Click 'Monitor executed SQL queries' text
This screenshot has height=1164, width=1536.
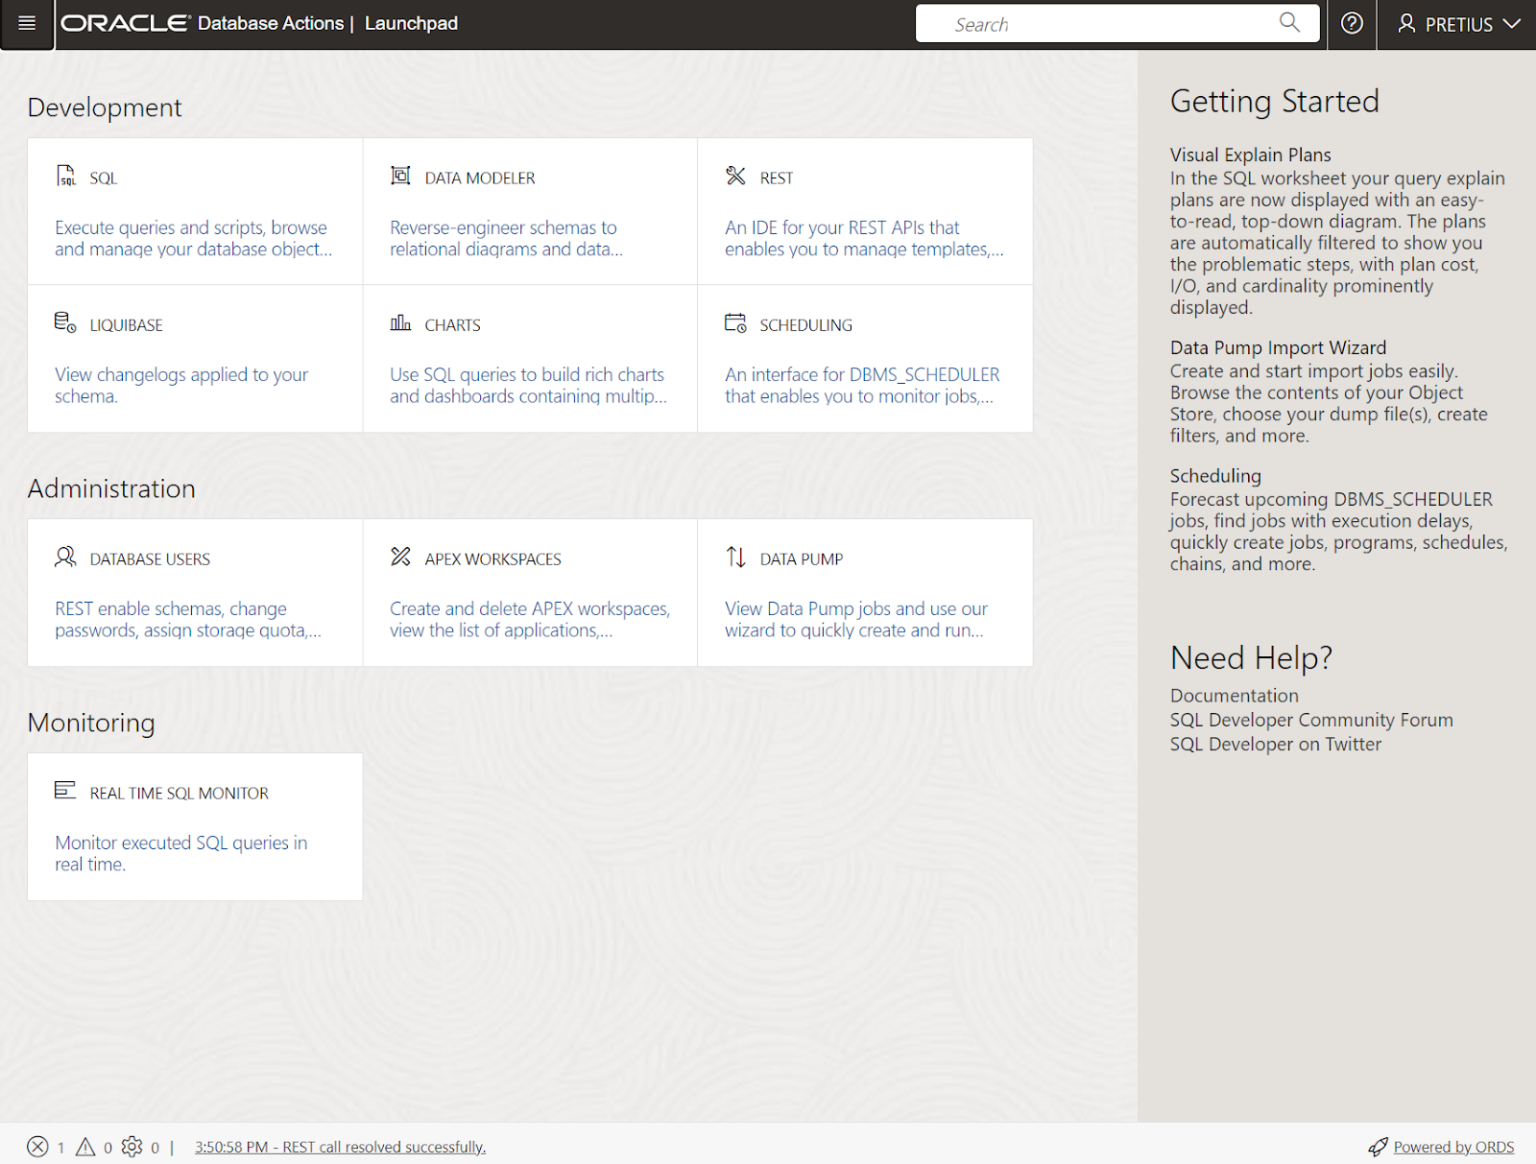pos(181,853)
